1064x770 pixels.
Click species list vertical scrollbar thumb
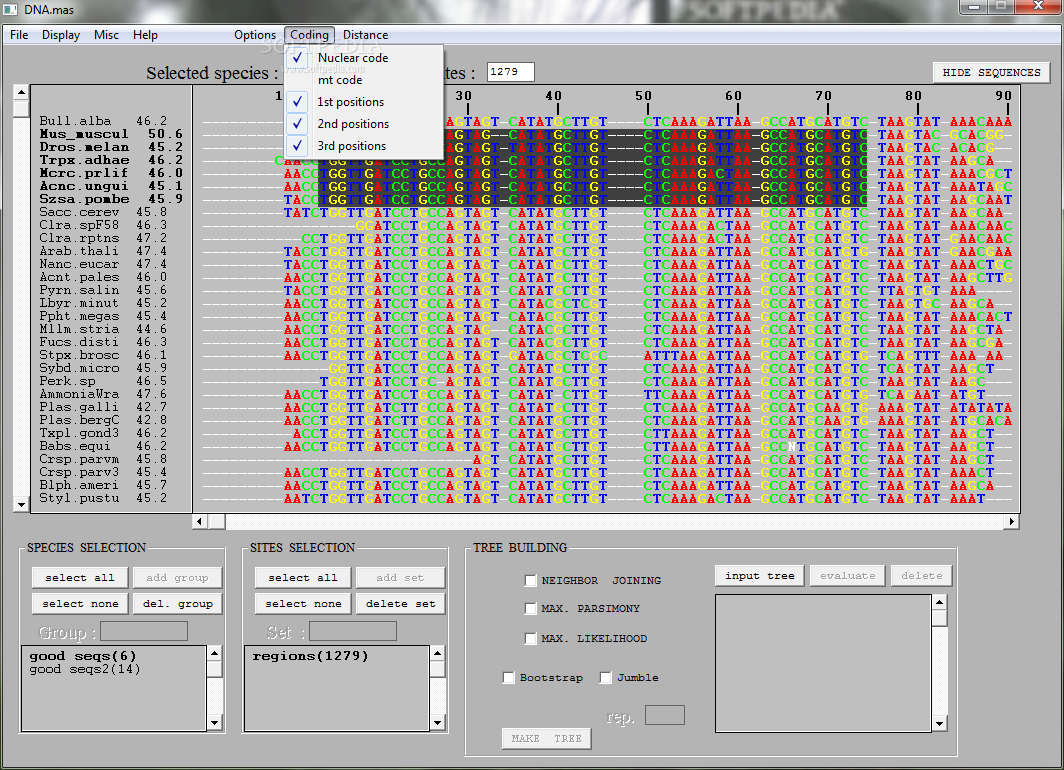[x=21, y=109]
